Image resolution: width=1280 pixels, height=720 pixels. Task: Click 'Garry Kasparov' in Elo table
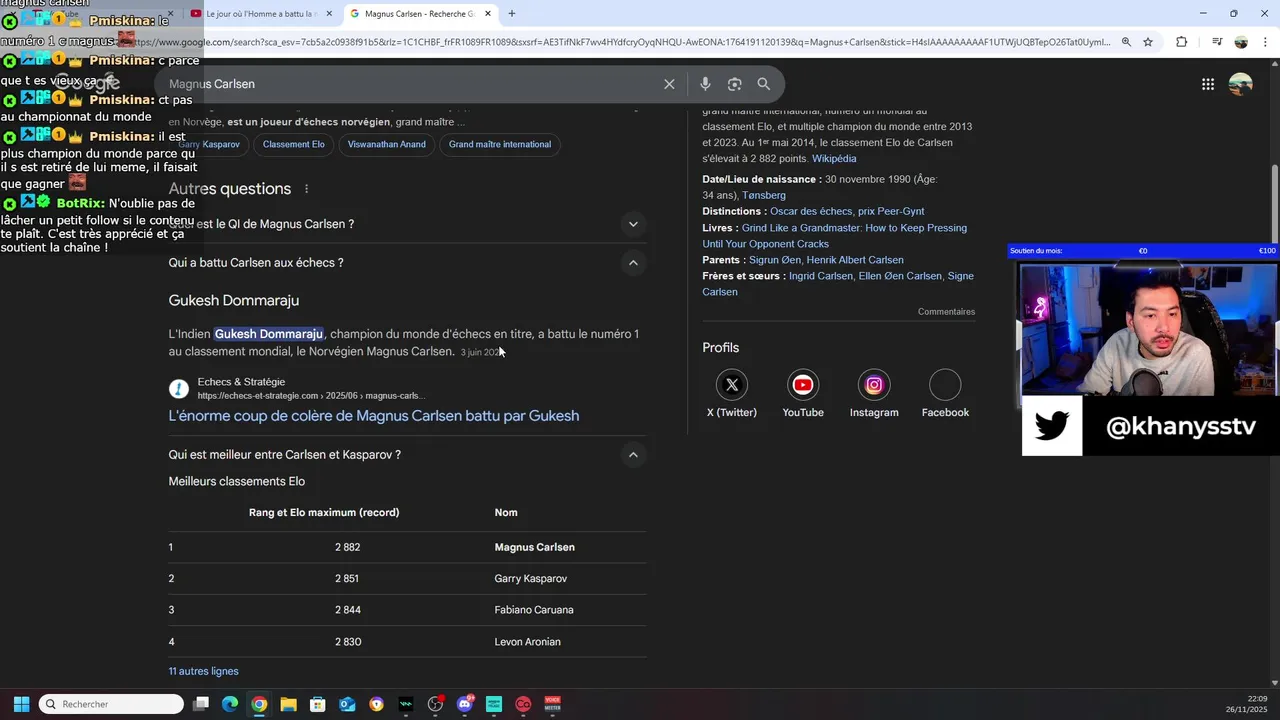[531, 579]
